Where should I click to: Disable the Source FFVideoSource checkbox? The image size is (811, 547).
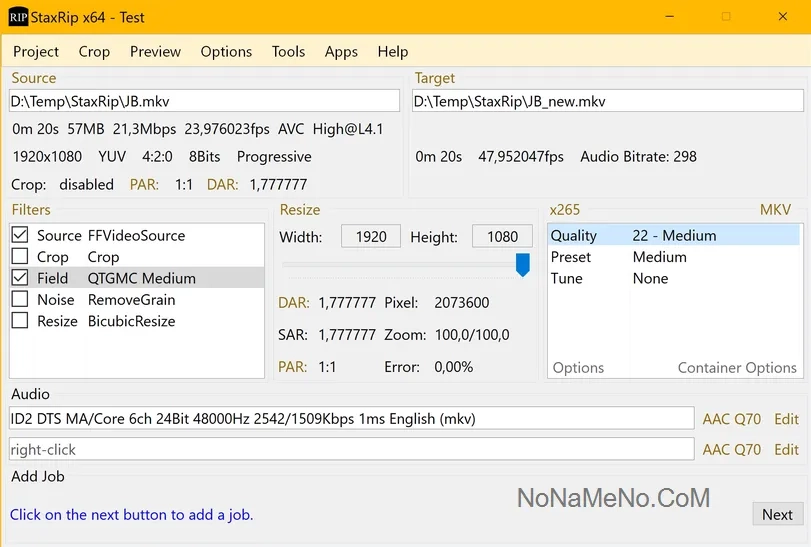click(20, 236)
